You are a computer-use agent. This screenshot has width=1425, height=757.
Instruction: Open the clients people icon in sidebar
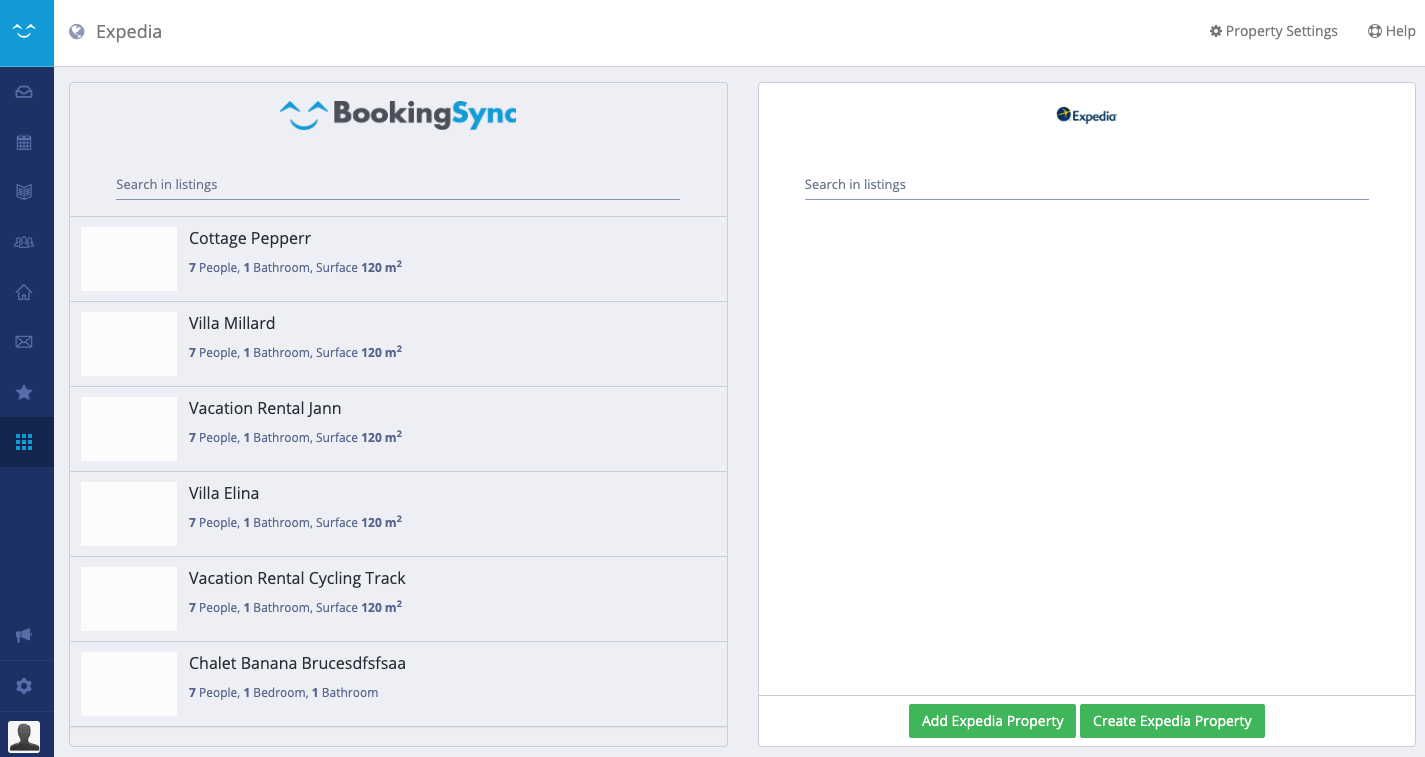point(24,242)
